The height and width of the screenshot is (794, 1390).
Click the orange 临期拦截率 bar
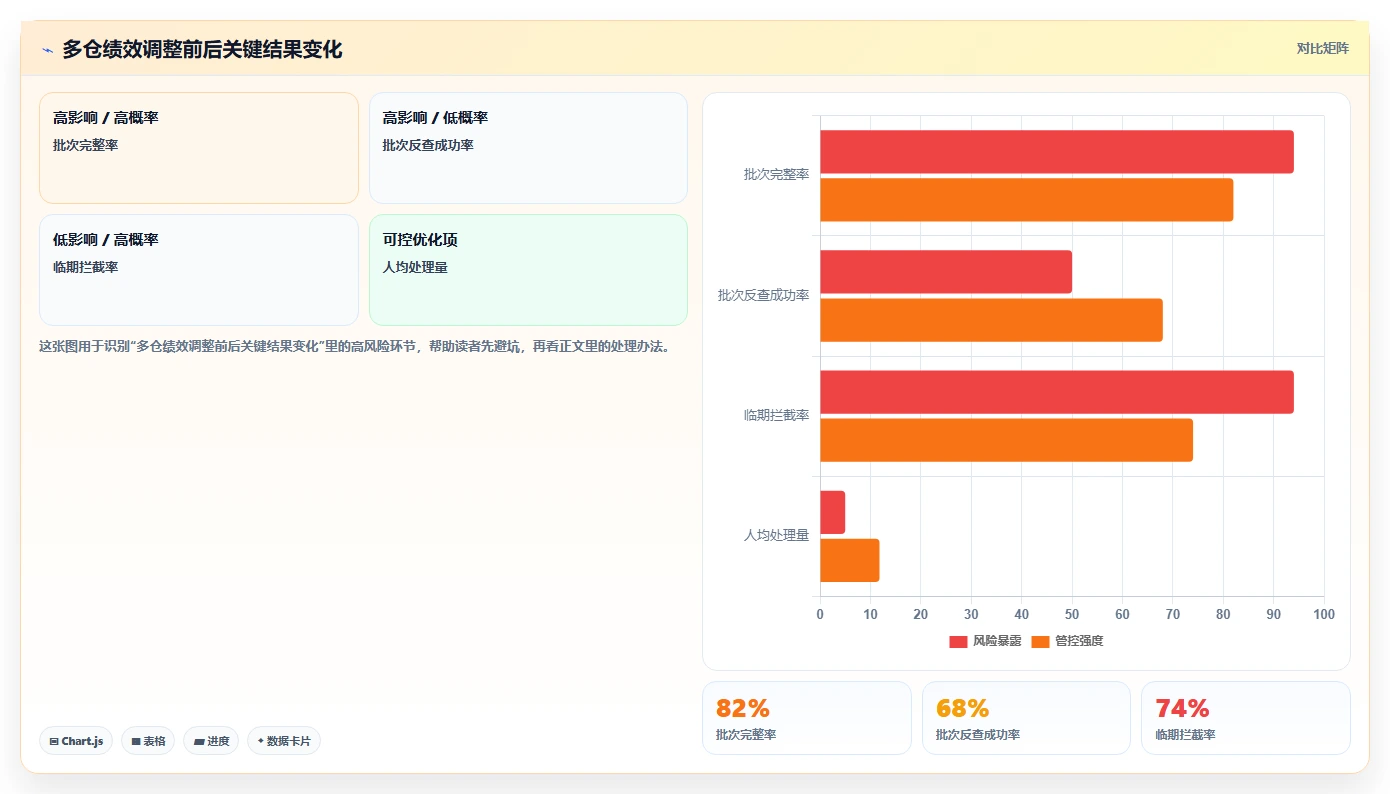(x=1007, y=440)
